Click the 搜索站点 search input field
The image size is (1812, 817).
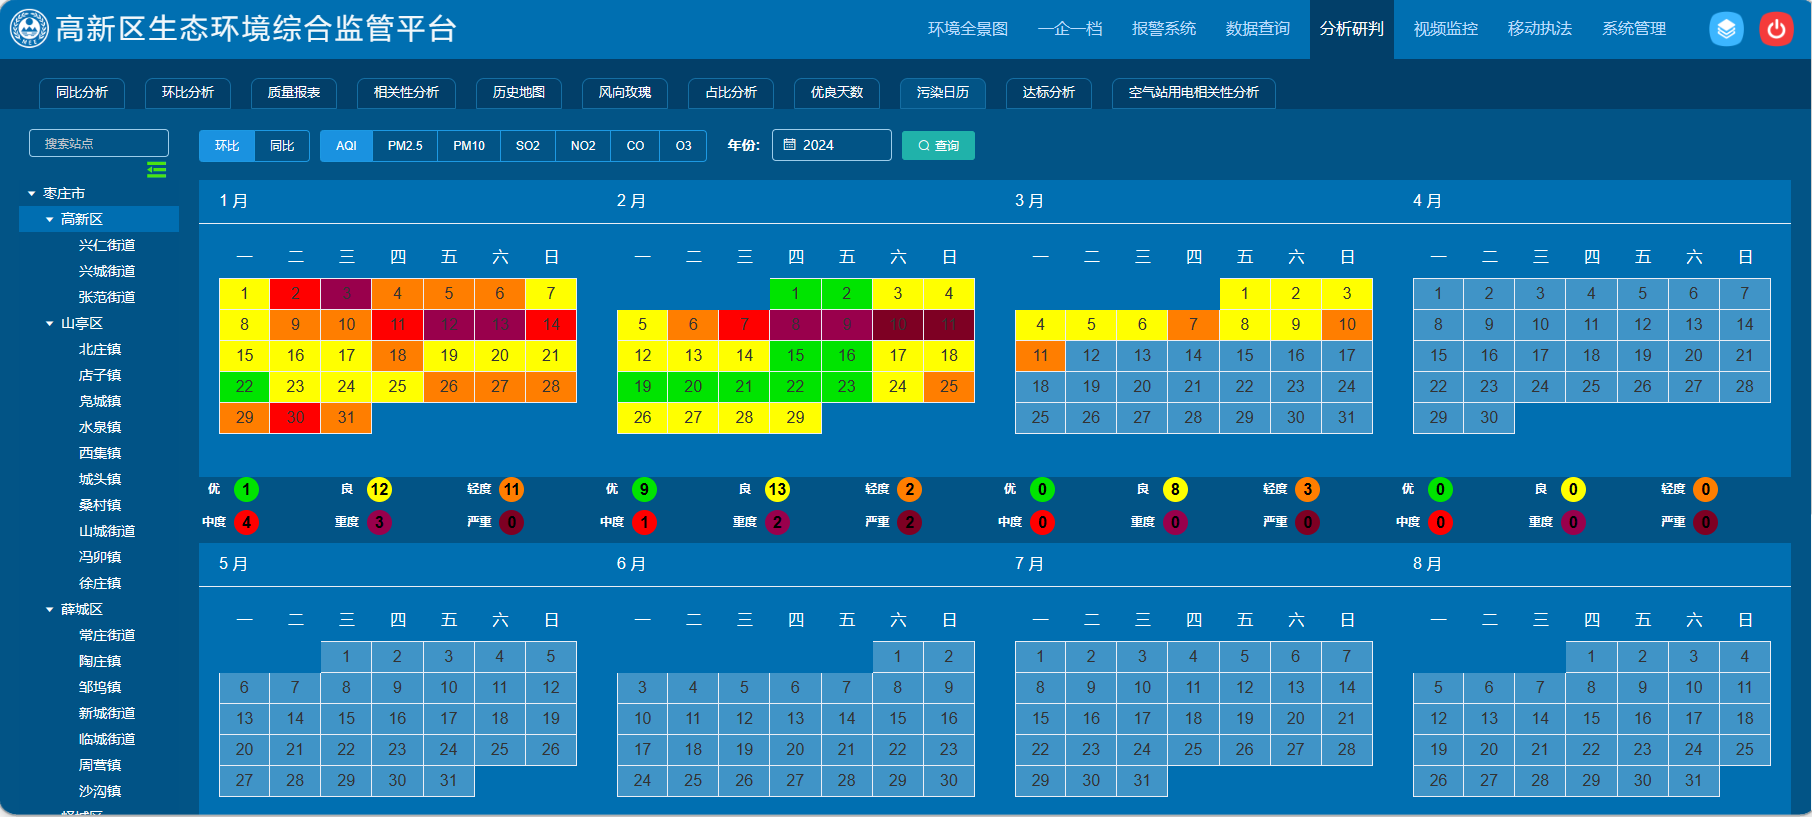click(x=99, y=143)
